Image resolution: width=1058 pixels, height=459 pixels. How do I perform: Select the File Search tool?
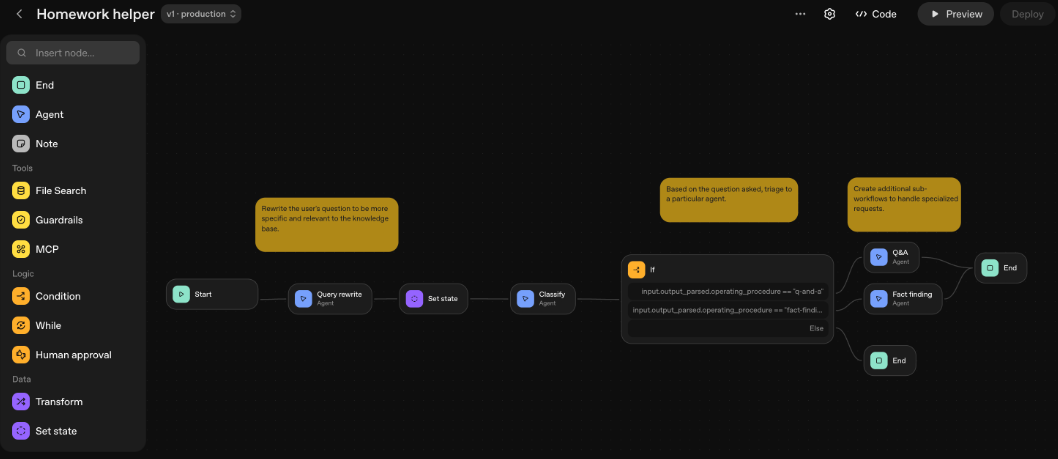[x=60, y=190]
